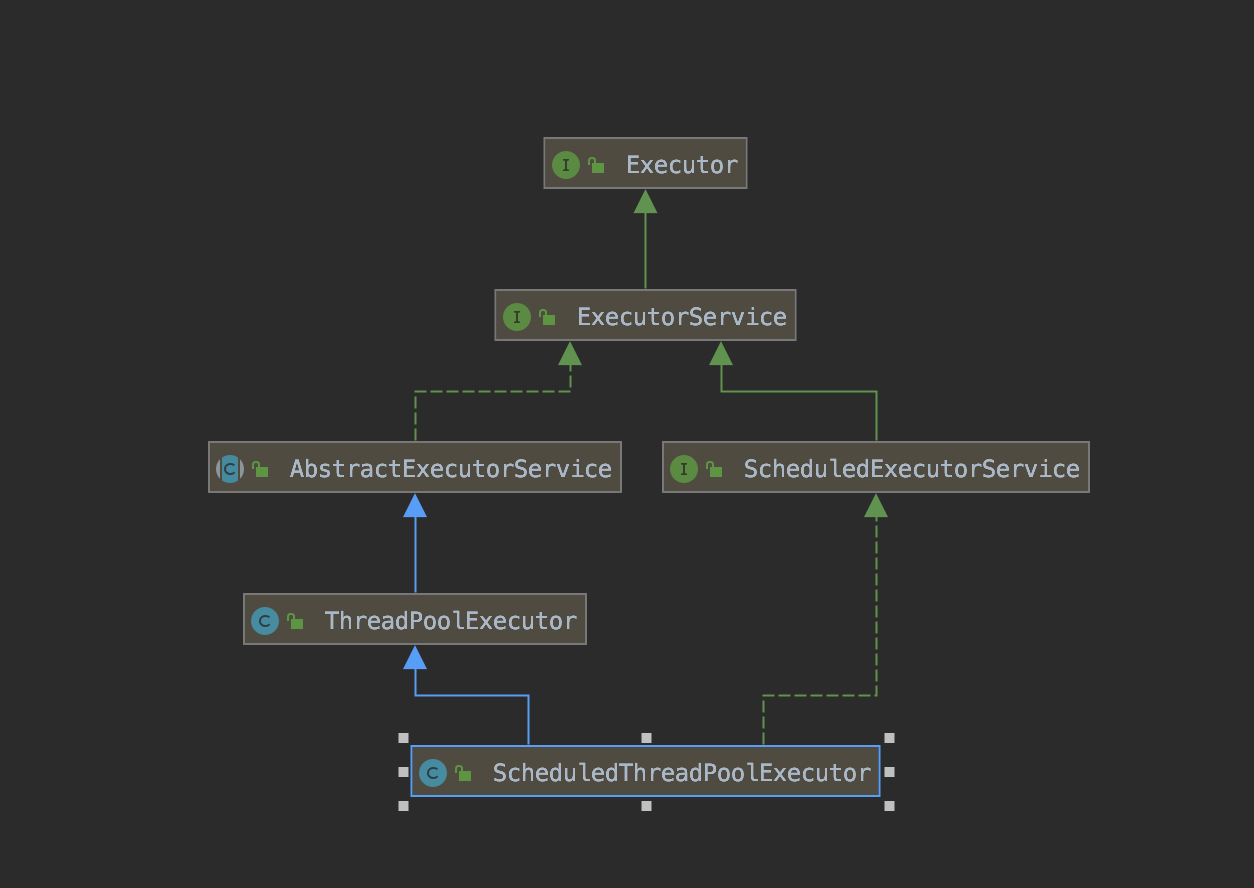
Task: Click the green lock icon on Executor
Action: [x=596, y=166]
